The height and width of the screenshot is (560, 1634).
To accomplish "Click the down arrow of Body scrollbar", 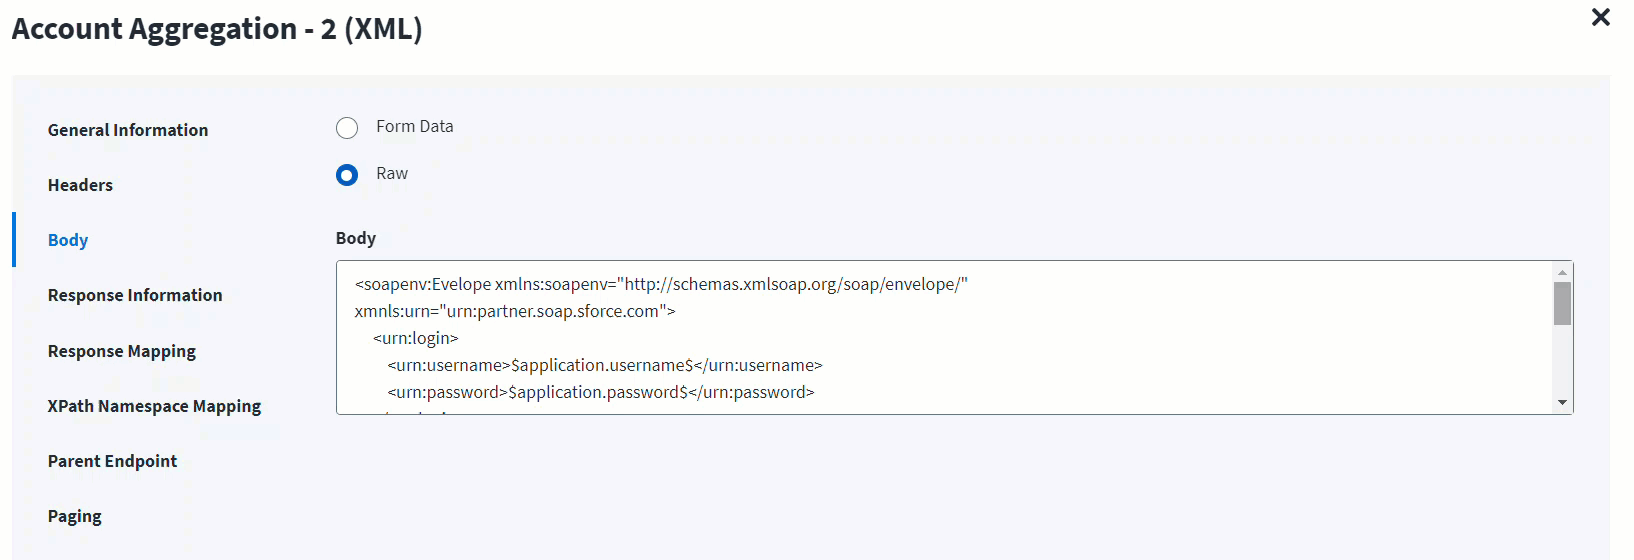I will tap(1562, 403).
